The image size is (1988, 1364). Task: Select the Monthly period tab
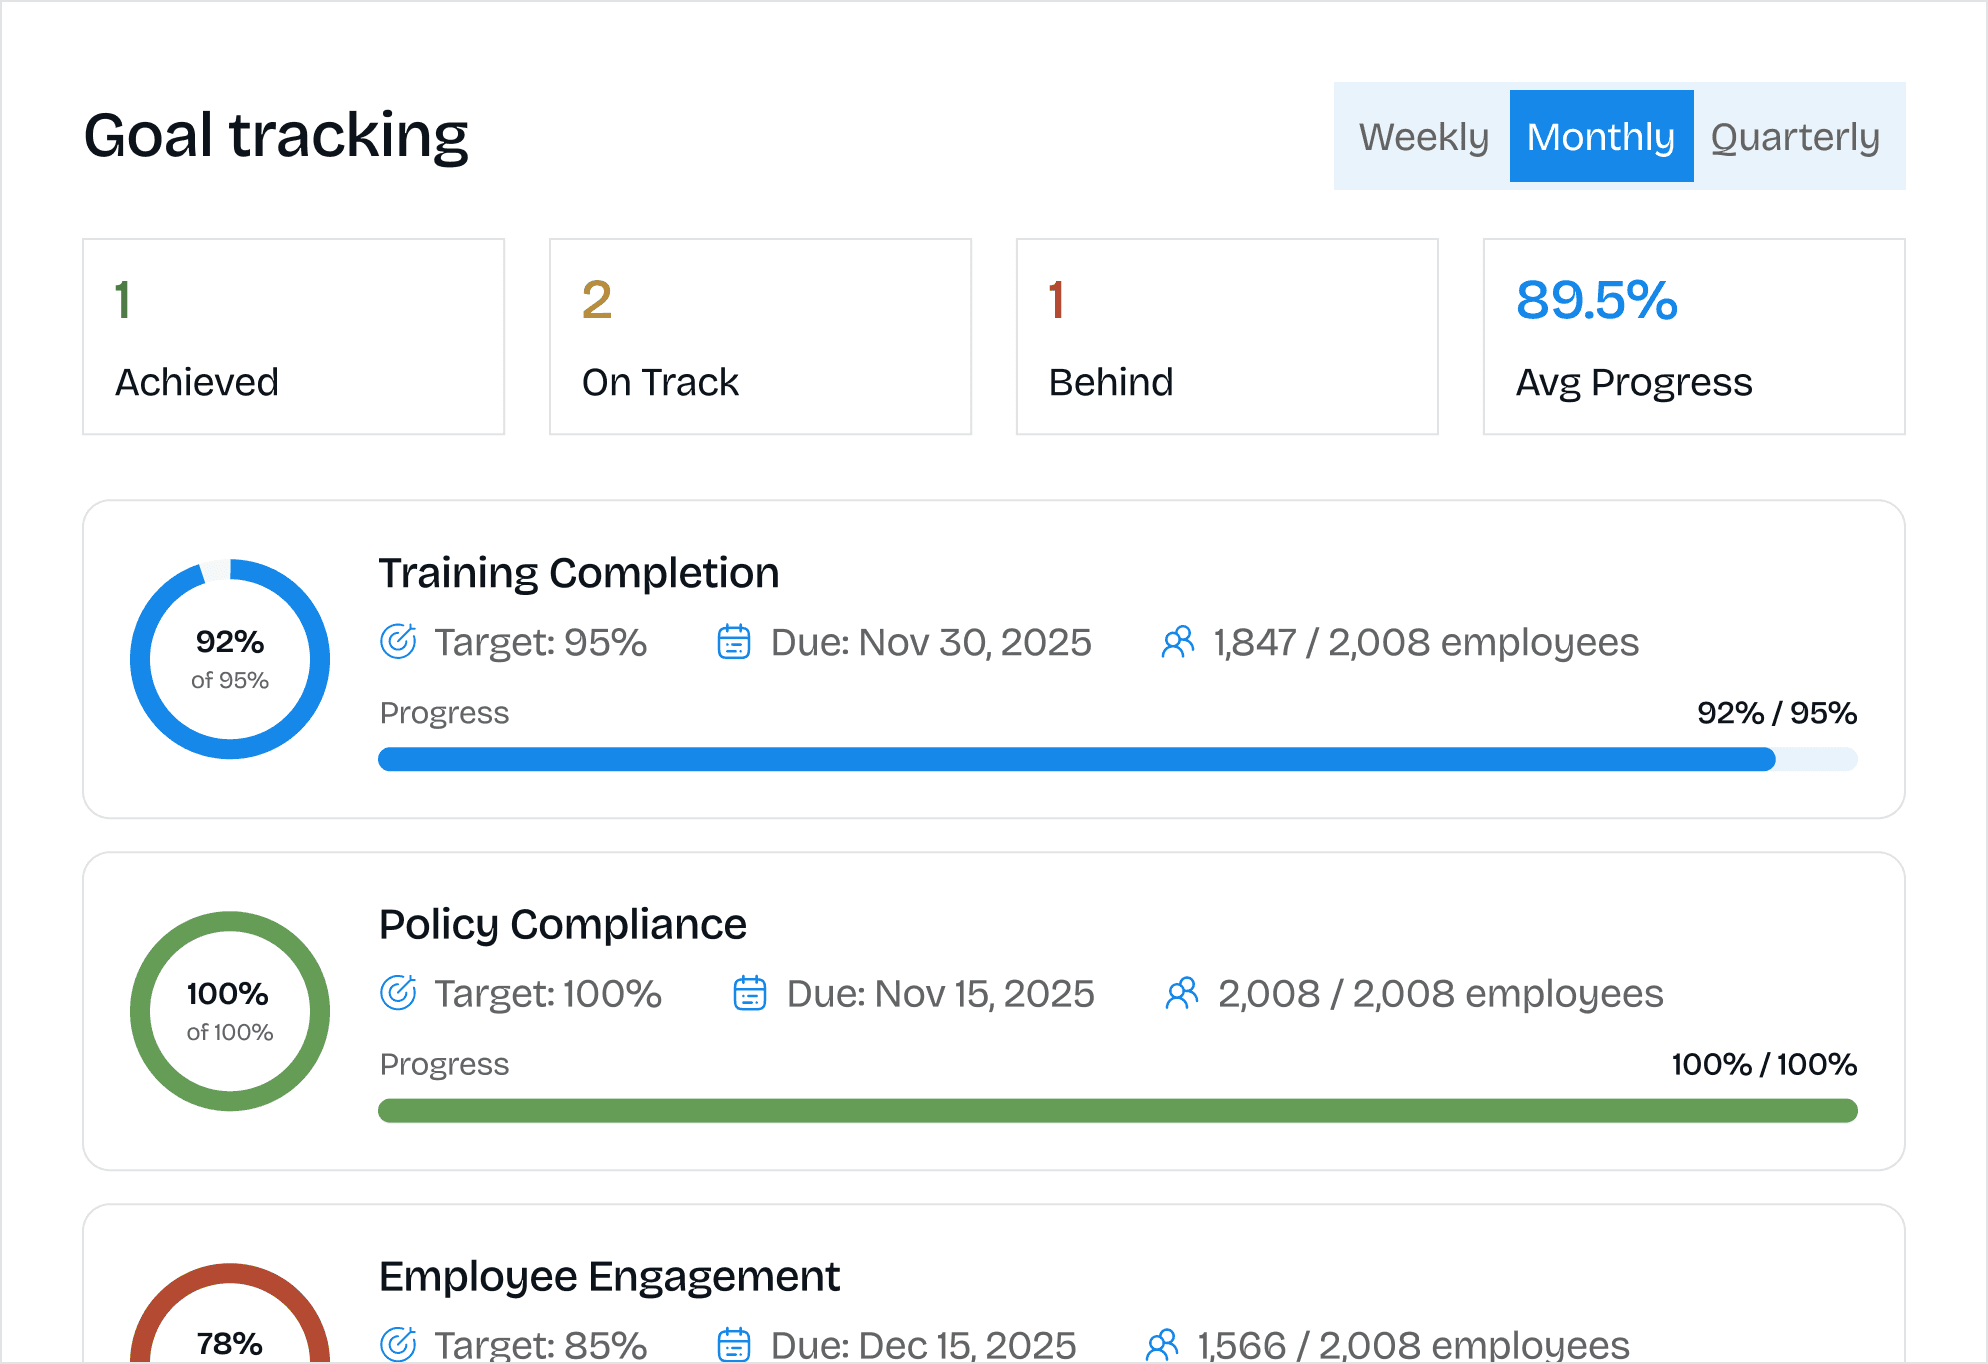(x=1601, y=137)
